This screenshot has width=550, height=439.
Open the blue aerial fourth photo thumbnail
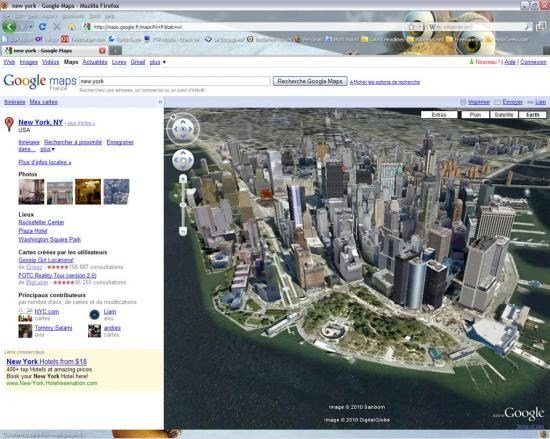[116, 192]
